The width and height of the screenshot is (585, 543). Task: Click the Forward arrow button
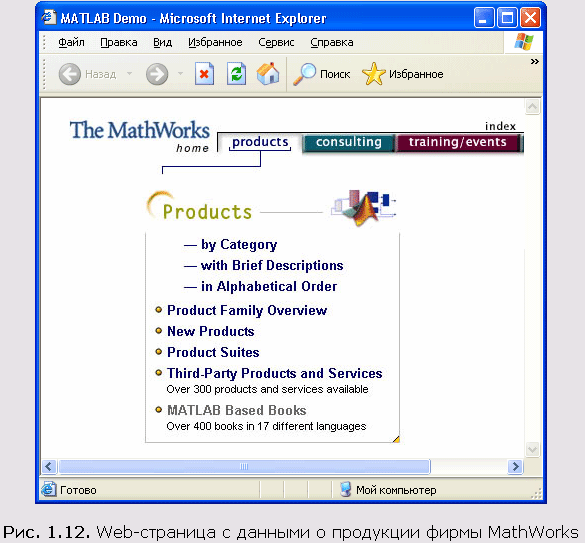click(x=157, y=74)
